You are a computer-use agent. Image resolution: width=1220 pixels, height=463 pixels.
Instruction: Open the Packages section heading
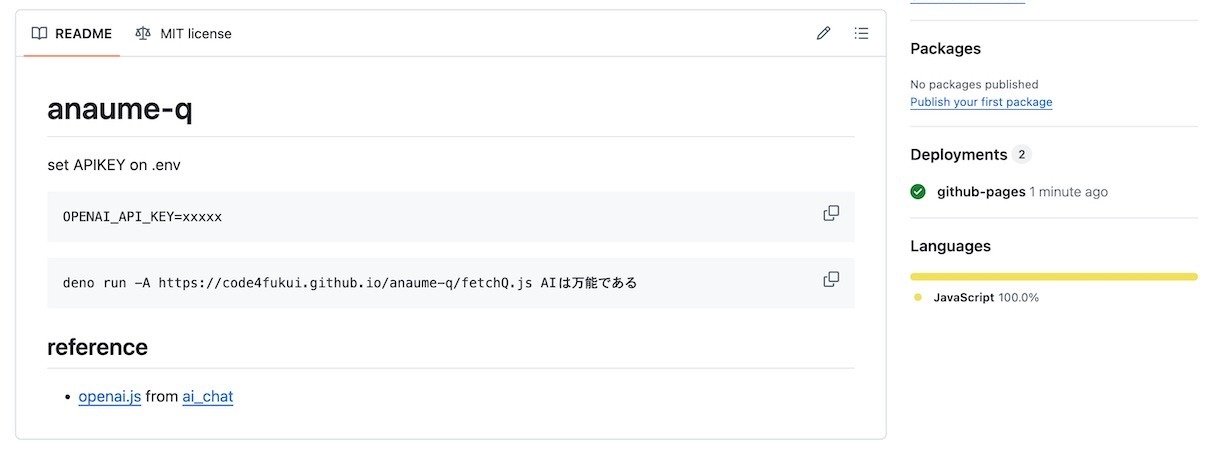(945, 49)
